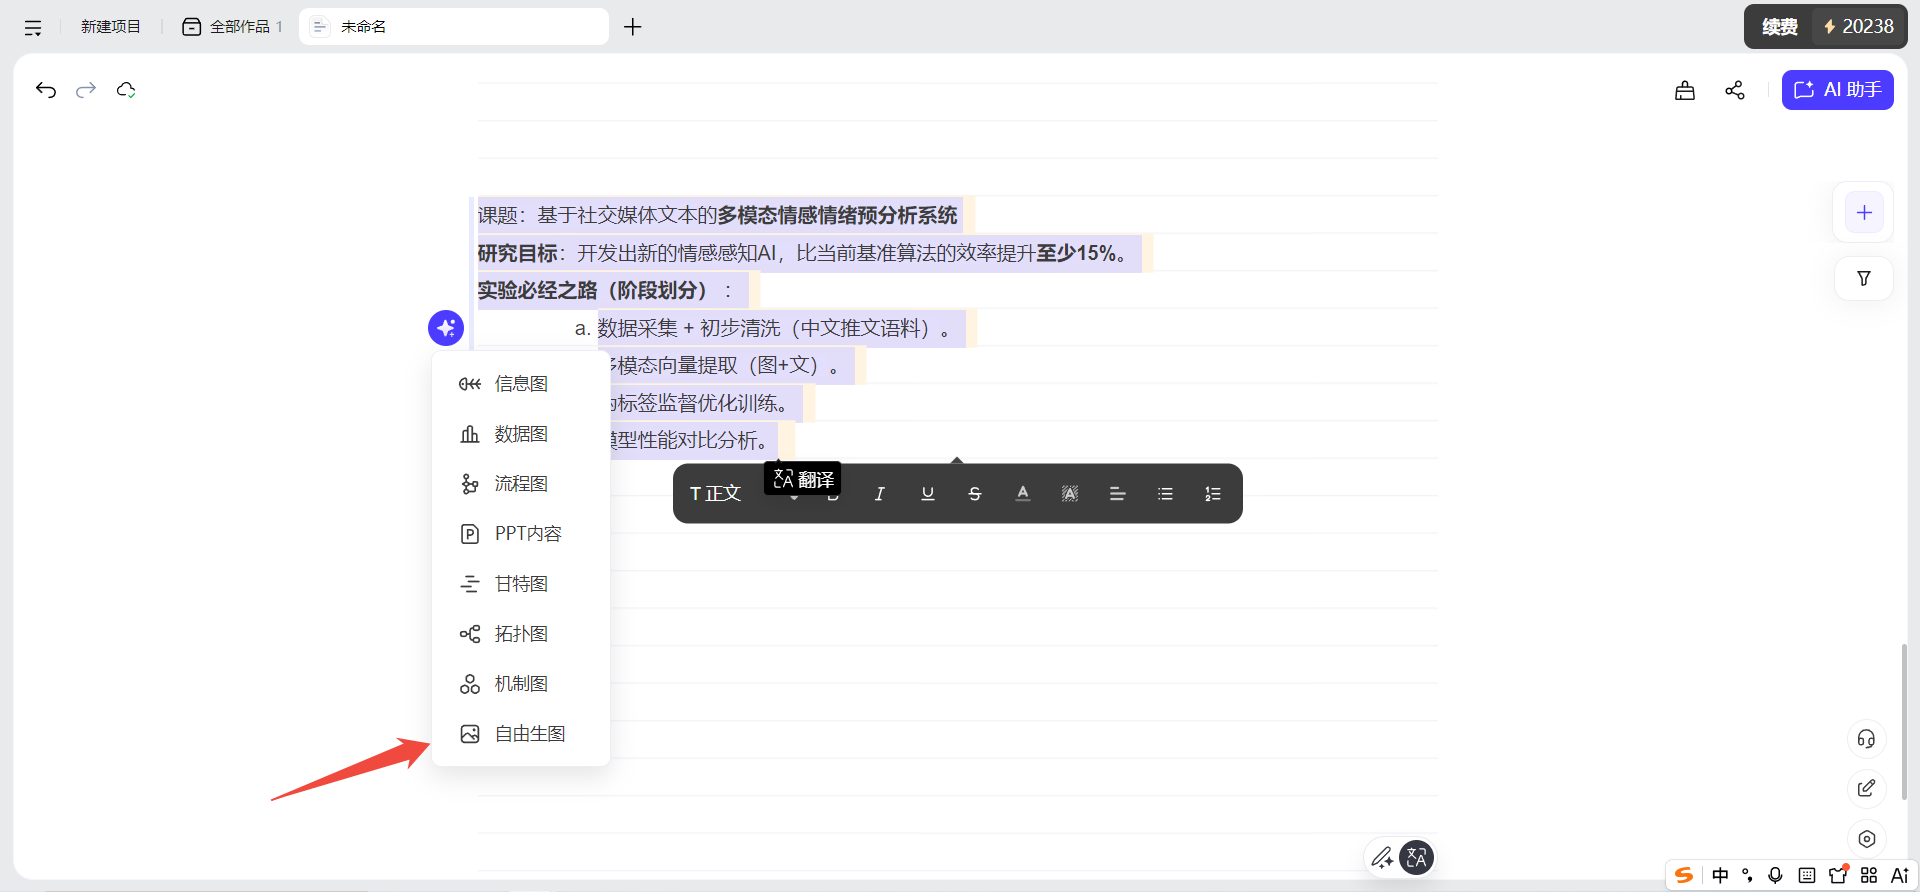Choose 自由生图 from the generate menu

[521, 734]
